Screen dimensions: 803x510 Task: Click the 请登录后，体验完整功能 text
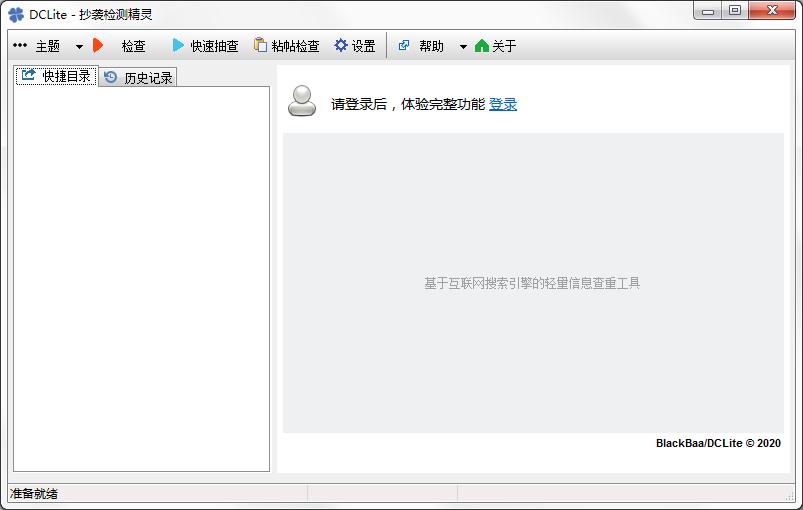click(408, 104)
